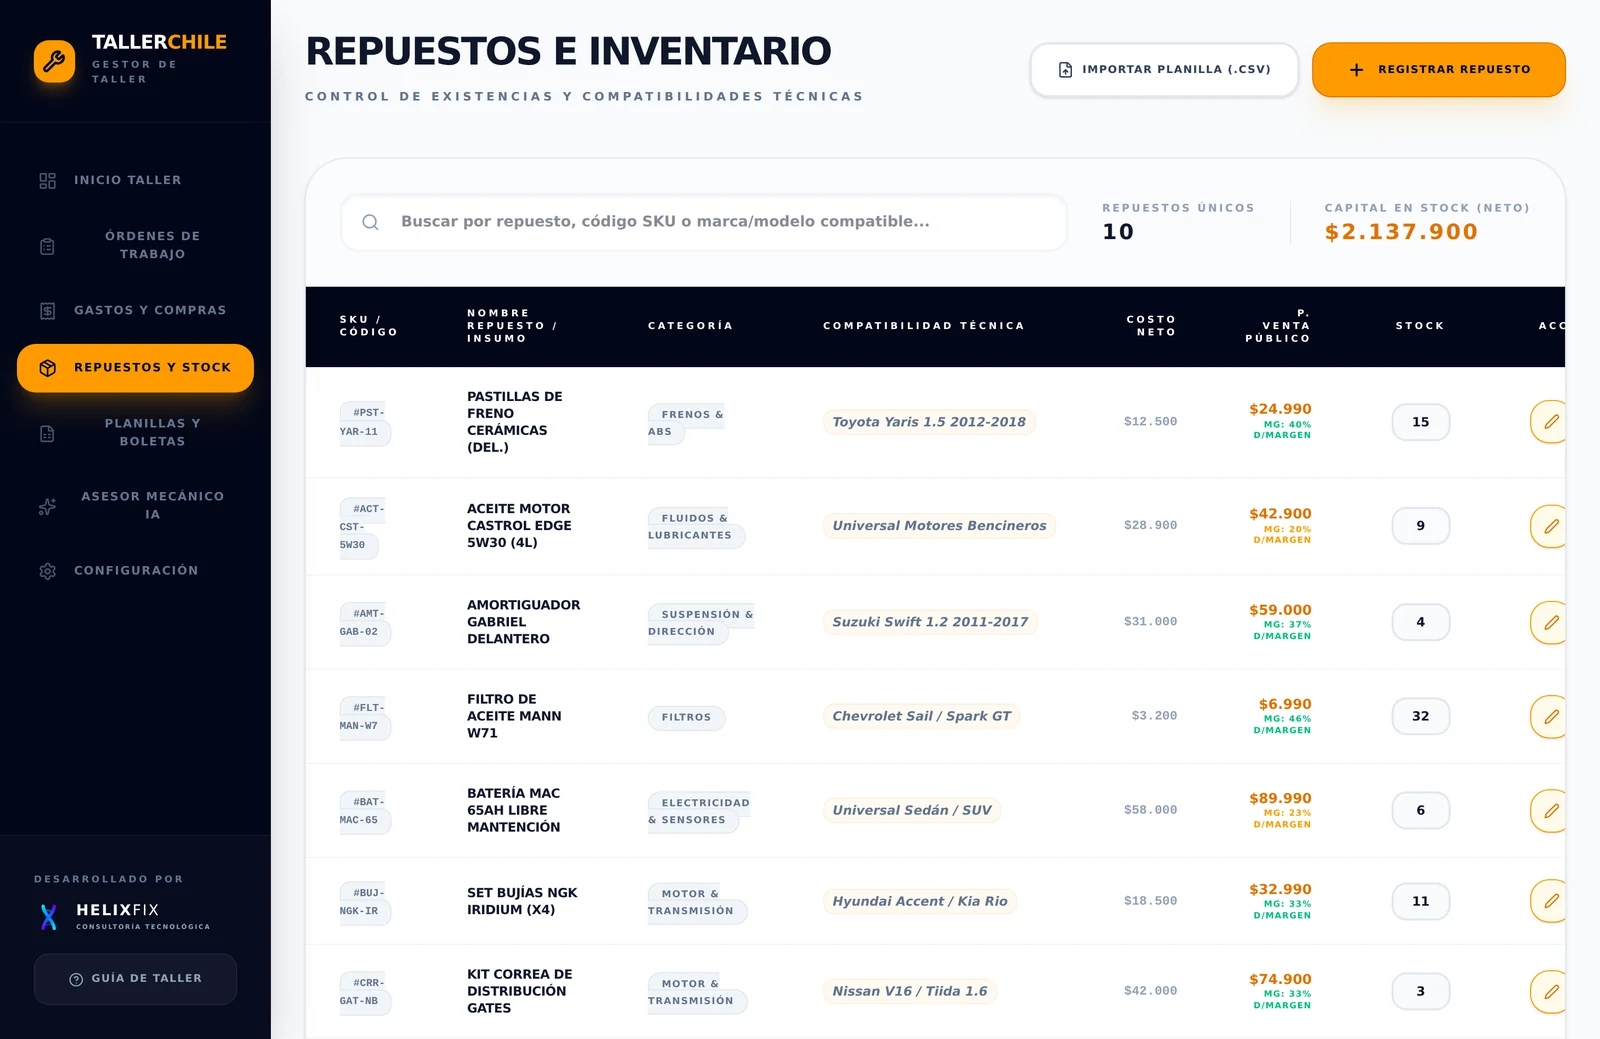Select Repuestos y Stock menu item
The image size is (1600, 1039).
point(135,368)
